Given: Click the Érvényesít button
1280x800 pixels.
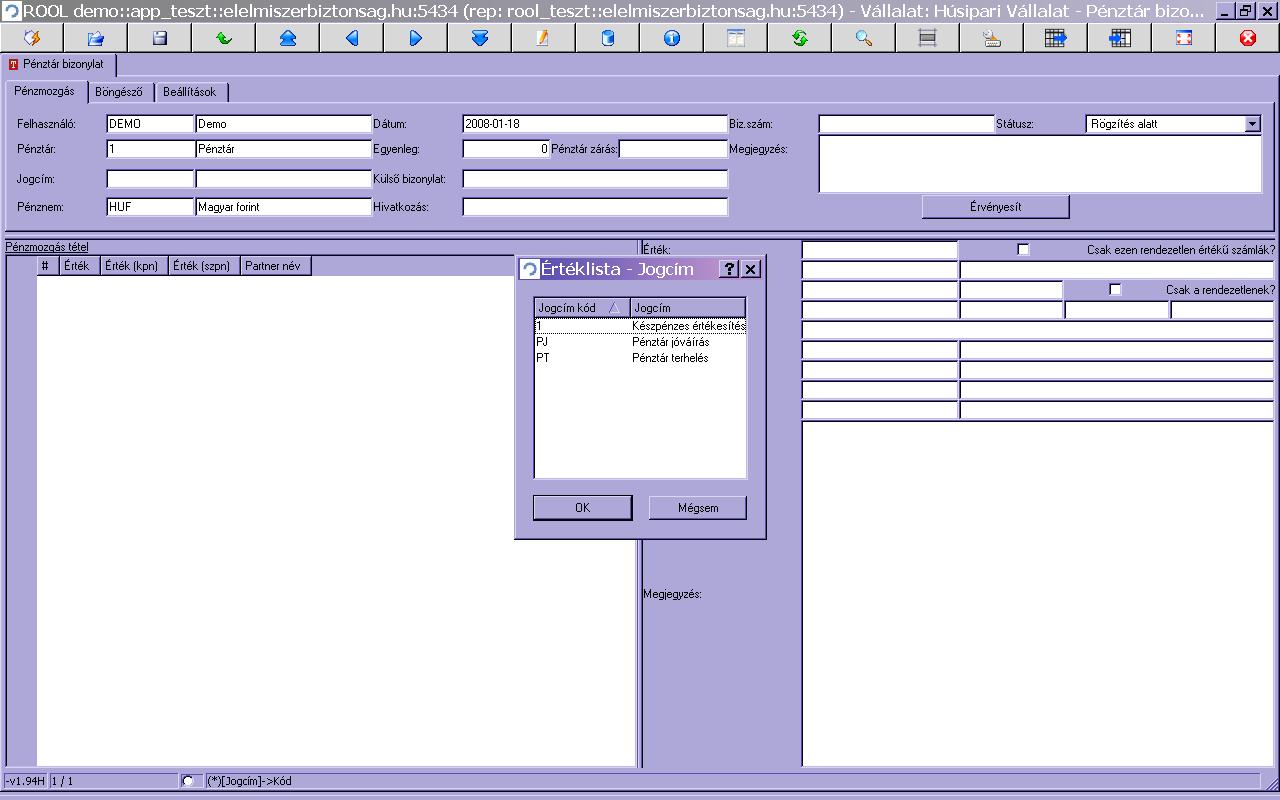Looking at the screenshot, I should coord(995,207).
